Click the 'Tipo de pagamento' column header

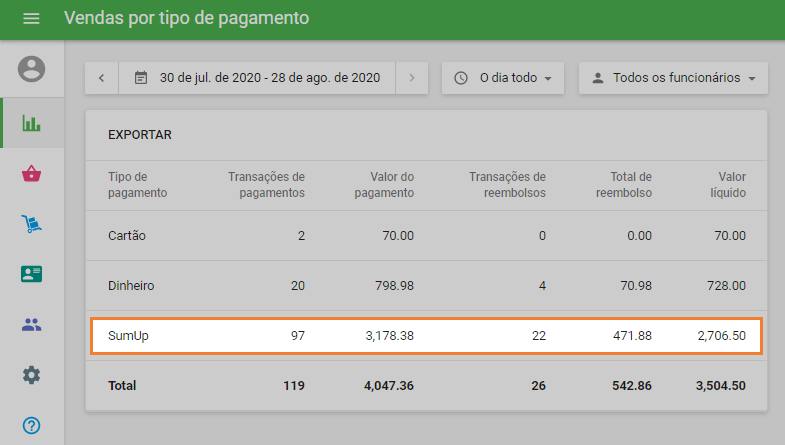137,185
